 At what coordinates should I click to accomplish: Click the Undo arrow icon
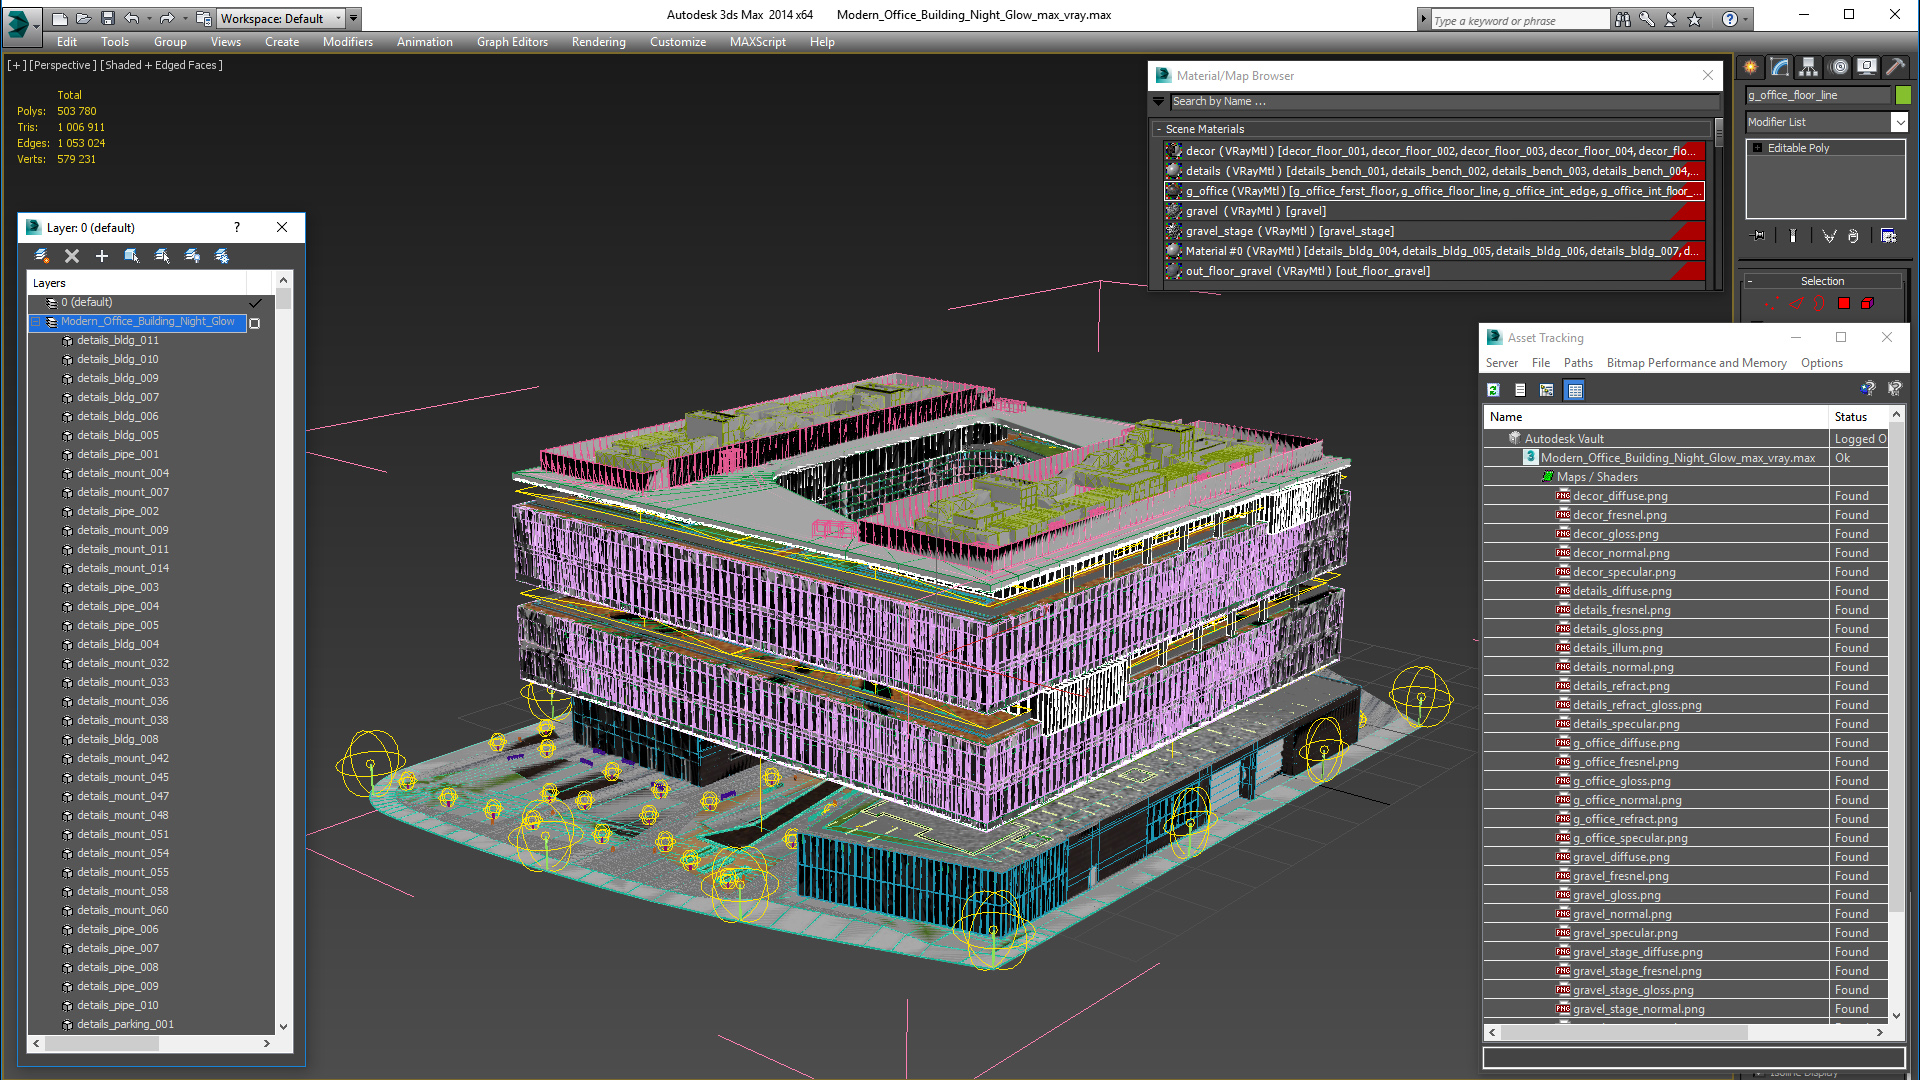tap(131, 18)
